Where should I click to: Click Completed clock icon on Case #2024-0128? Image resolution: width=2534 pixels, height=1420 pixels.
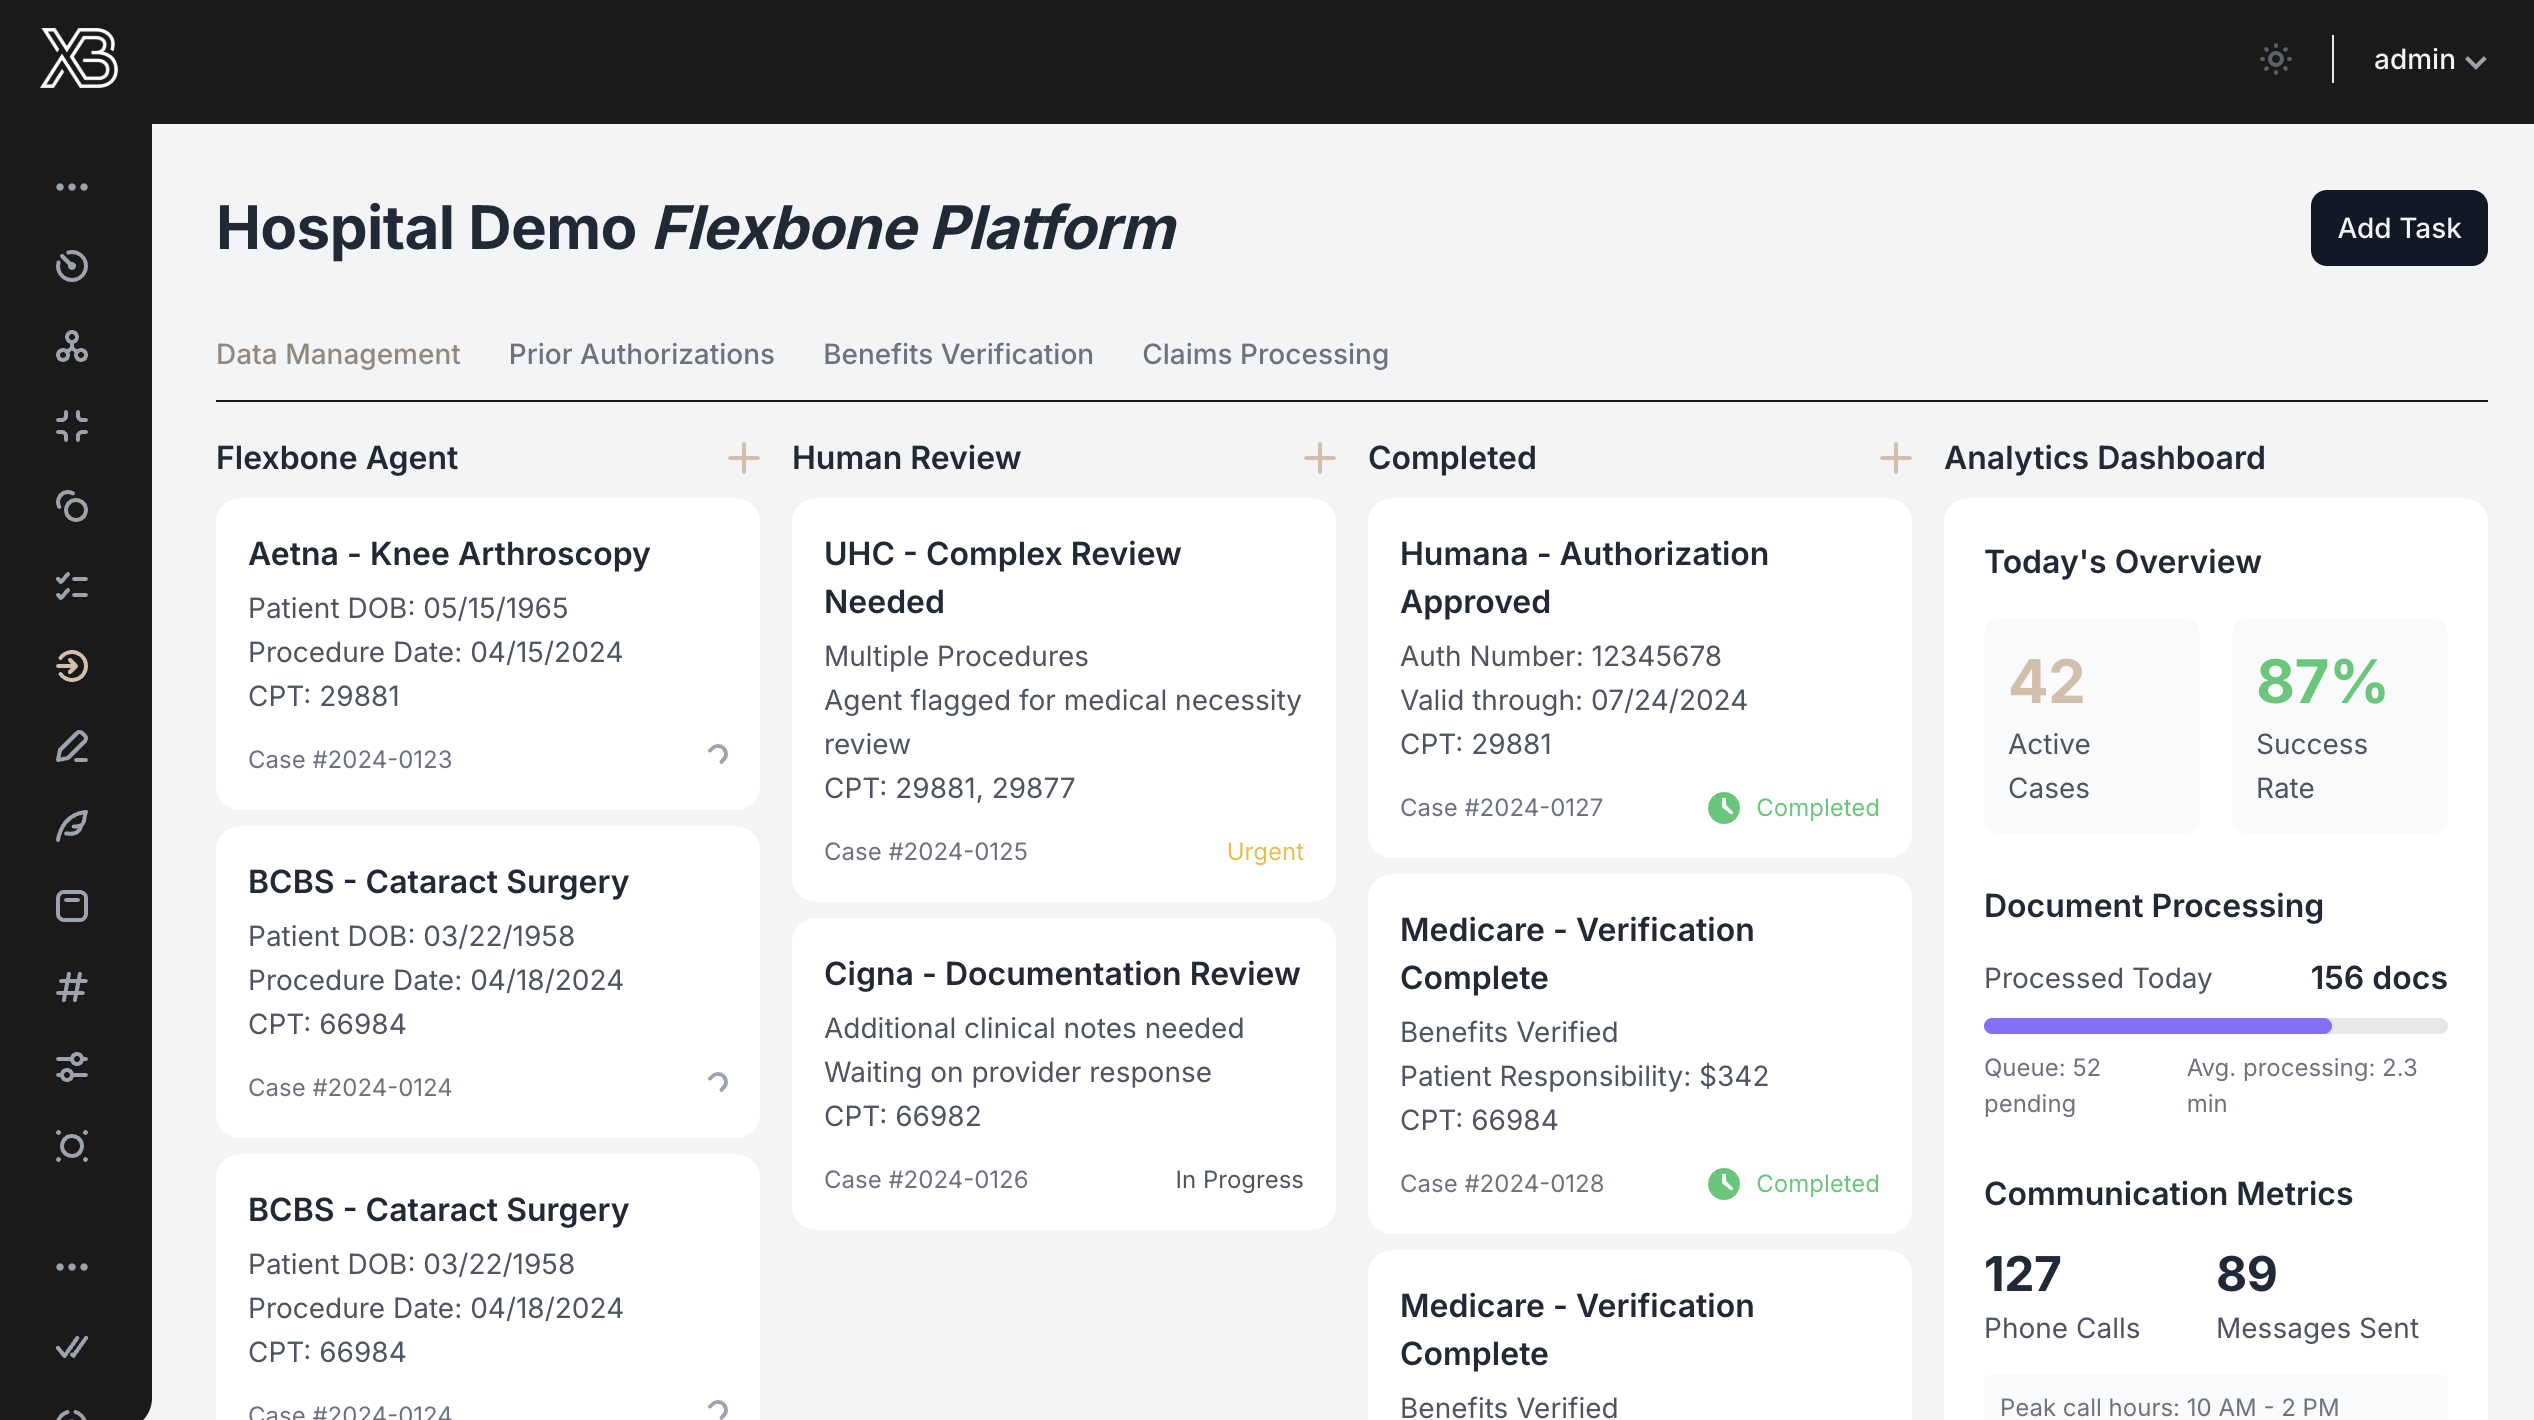(x=1724, y=1184)
